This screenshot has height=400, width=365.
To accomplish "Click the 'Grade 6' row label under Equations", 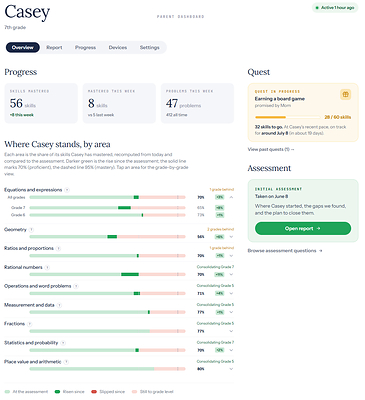I will pyautogui.click(x=18, y=215).
